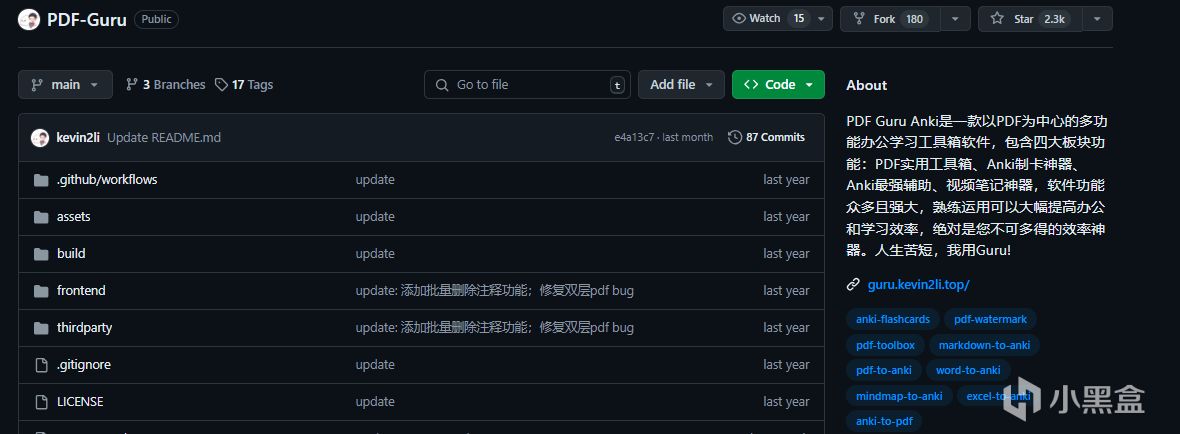Open the main branch selector dropdown
Viewport: 1180px width, 434px height.
click(65, 85)
